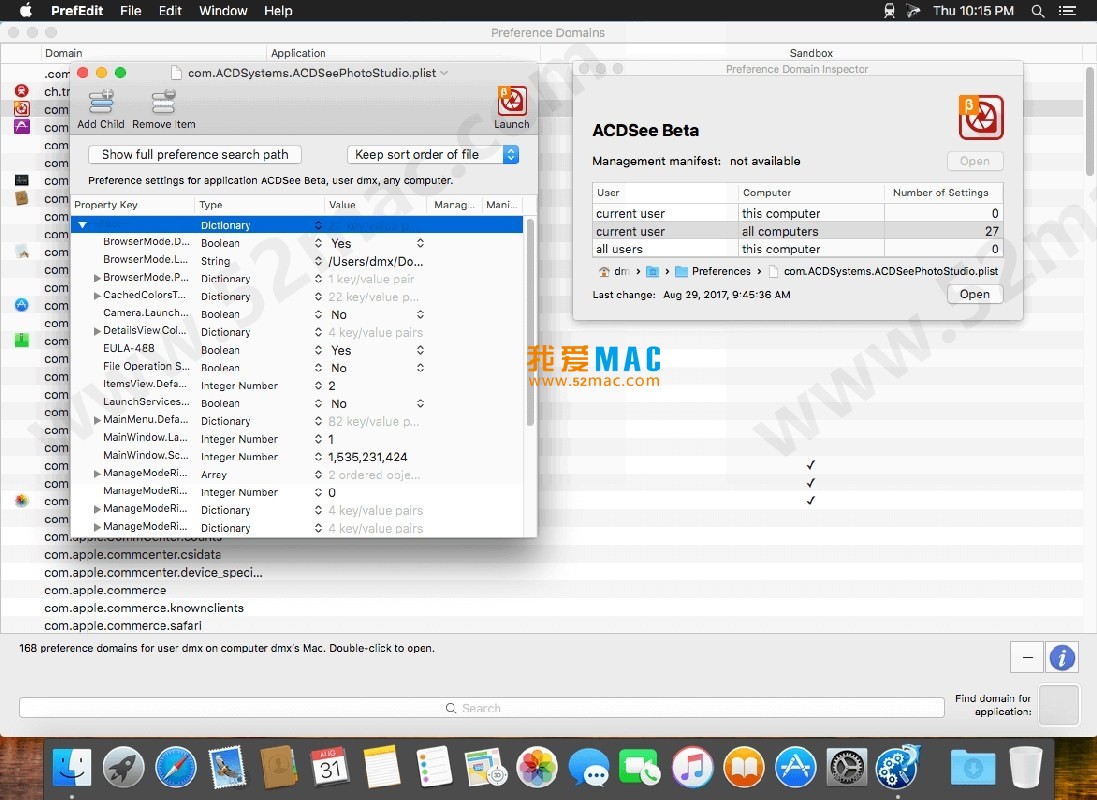
Task: Select com.apple.commcenter.csidata domain row
Action: tap(132, 554)
